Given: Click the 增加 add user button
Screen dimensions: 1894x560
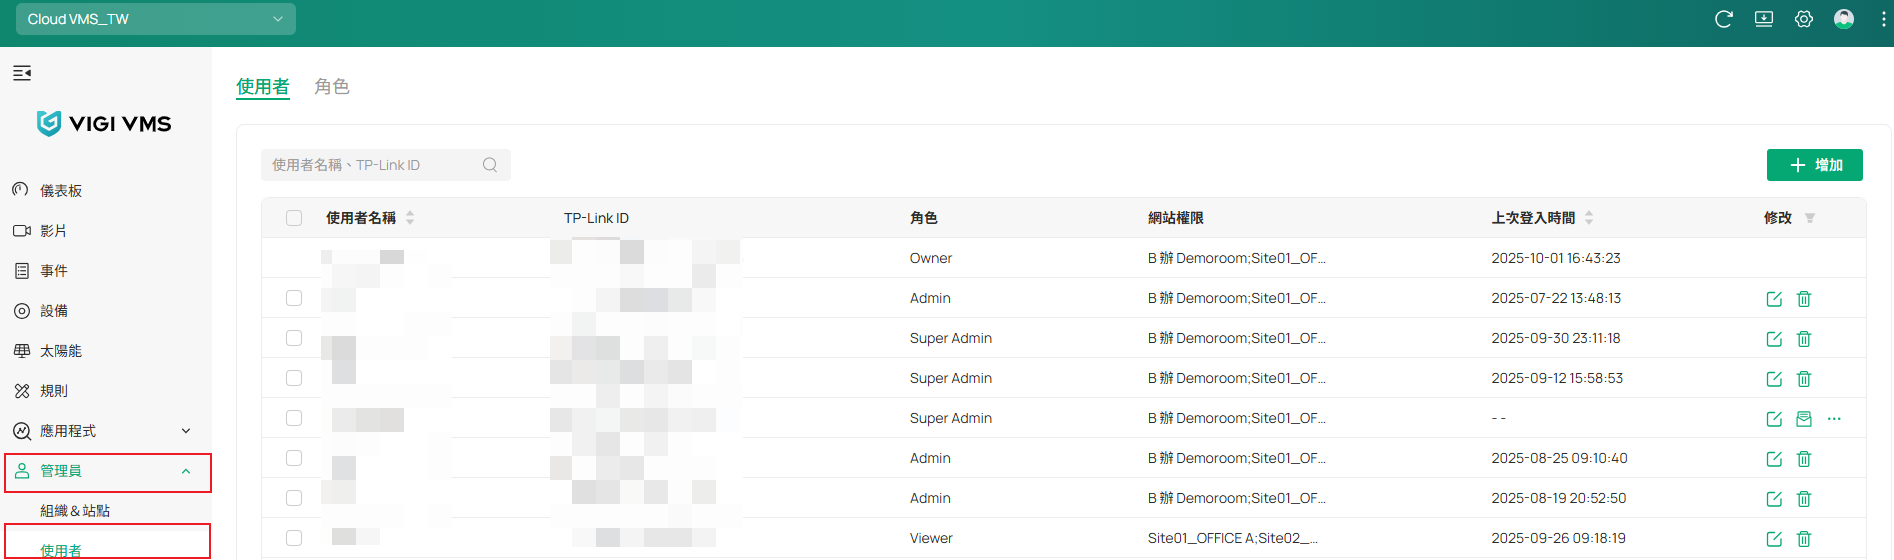Looking at the screenshot, I should 1814,165.
